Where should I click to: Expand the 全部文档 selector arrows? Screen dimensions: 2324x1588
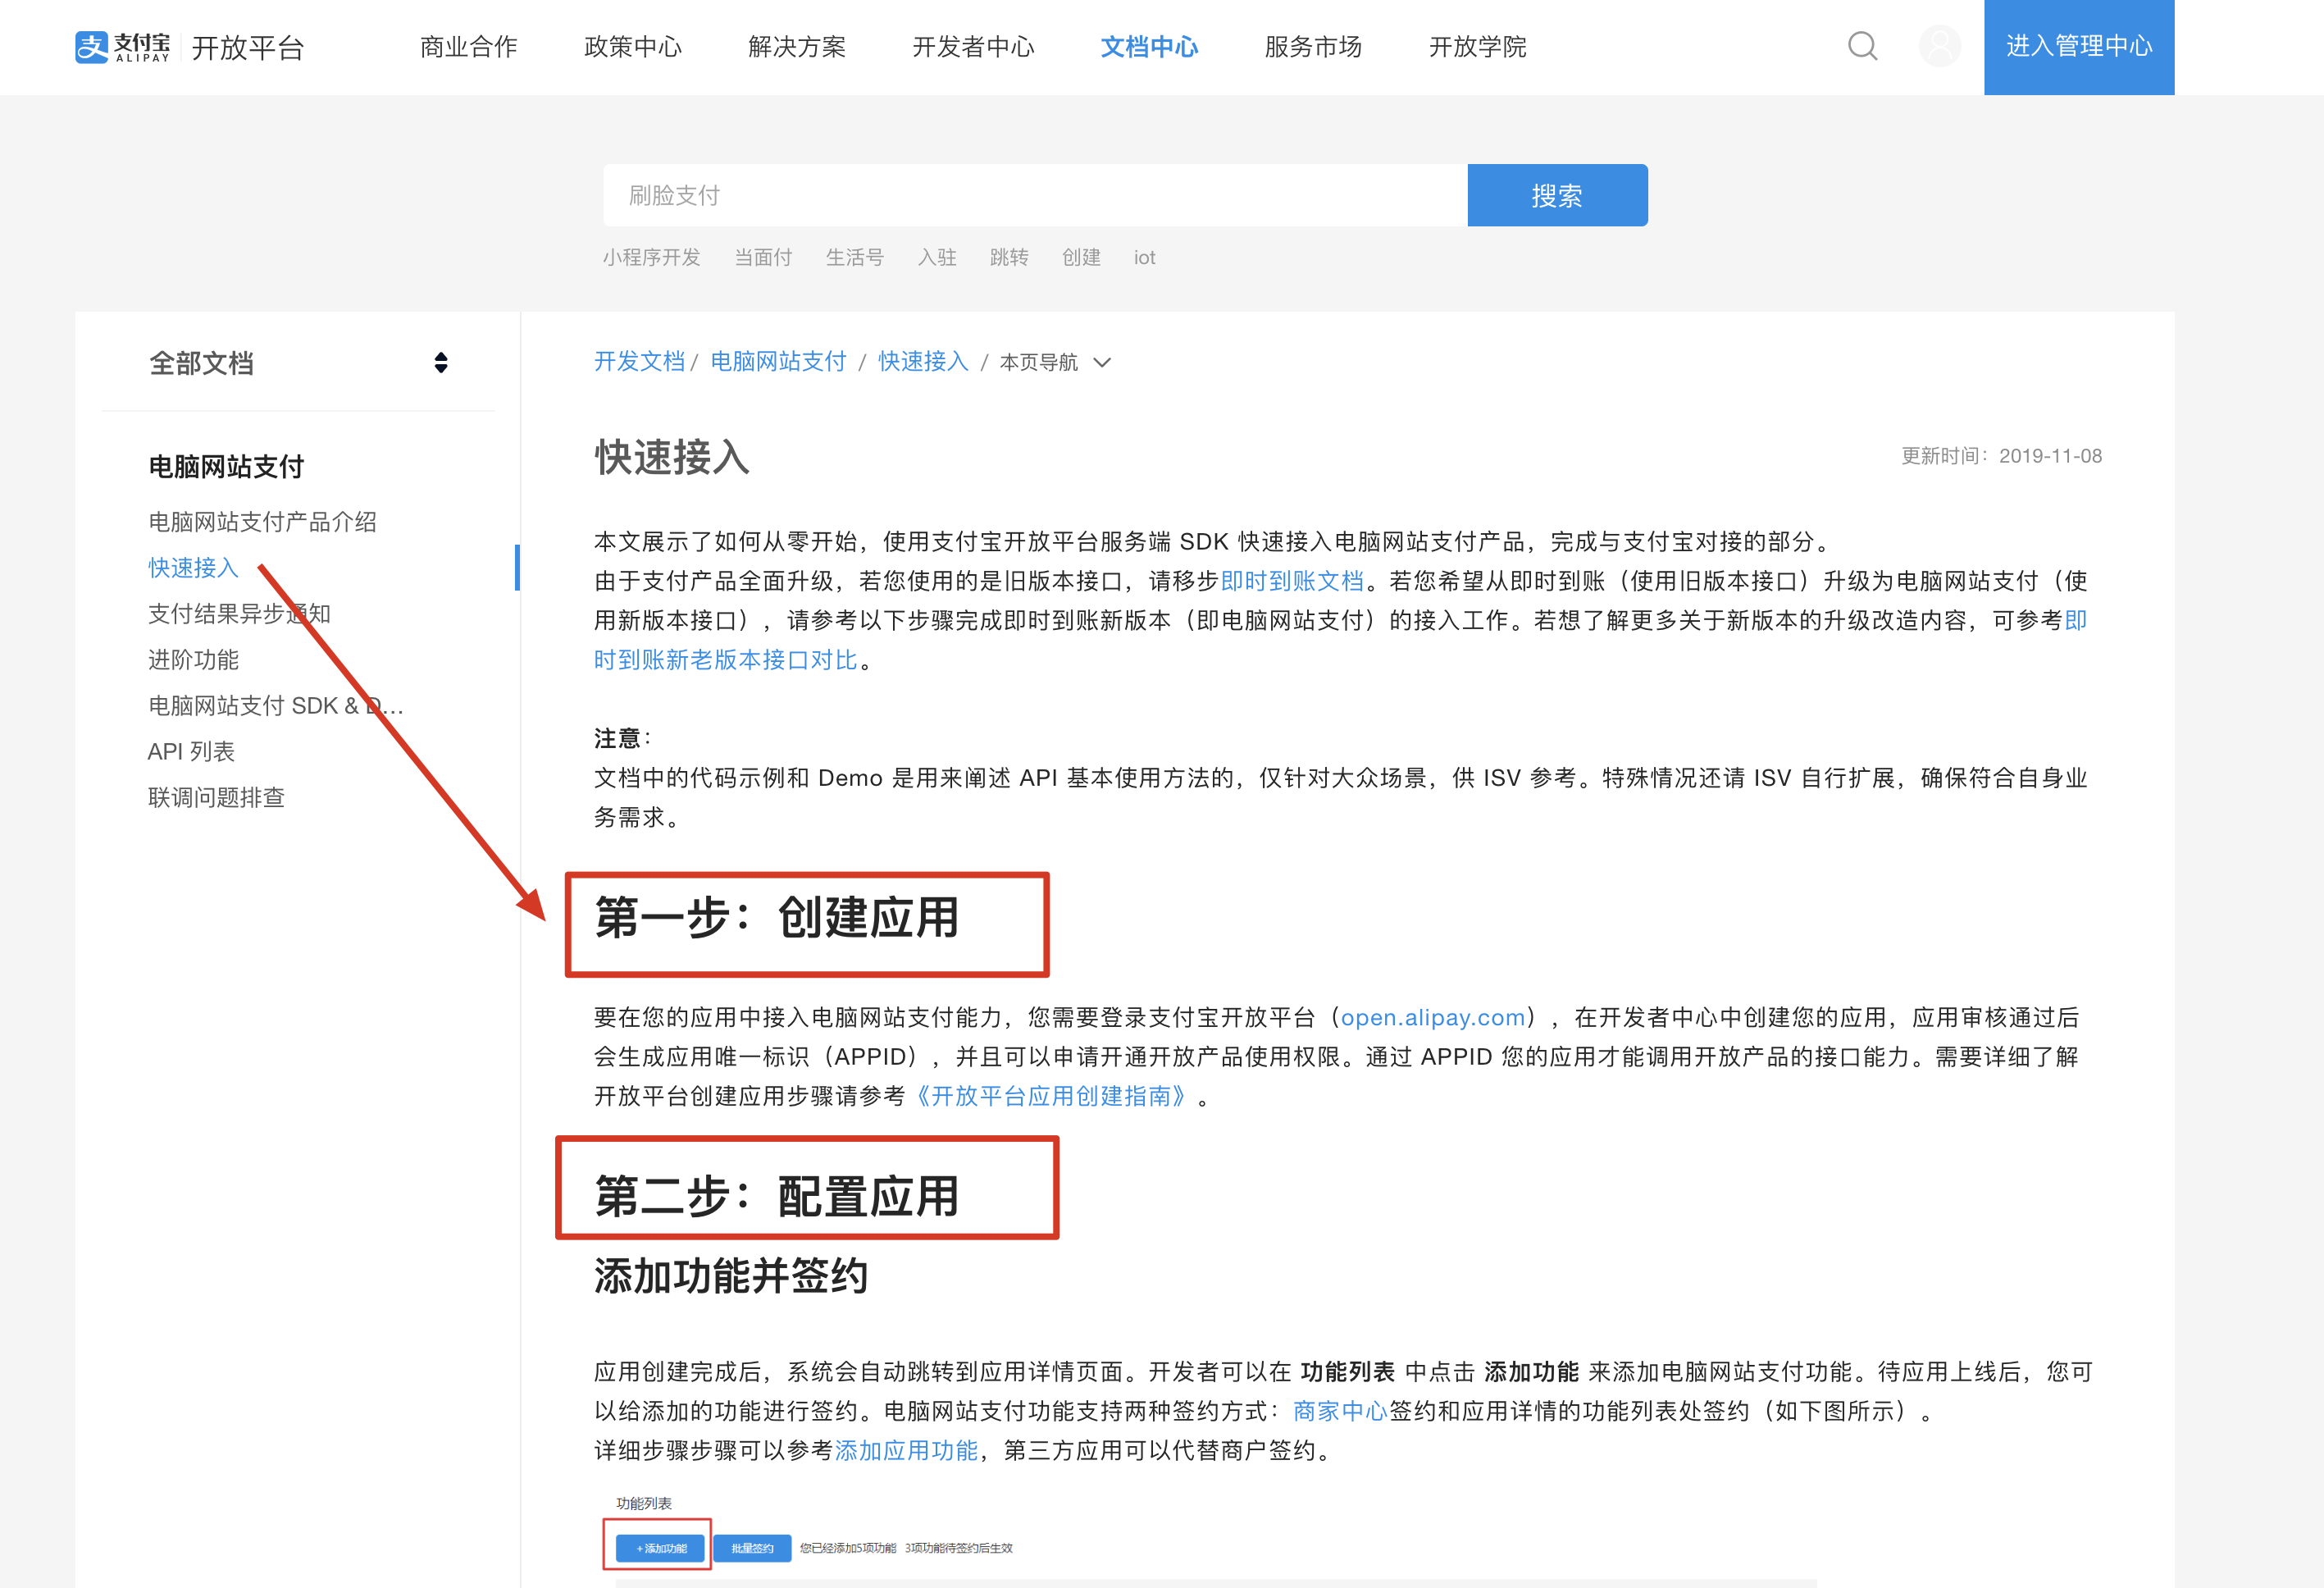(441, 362)
